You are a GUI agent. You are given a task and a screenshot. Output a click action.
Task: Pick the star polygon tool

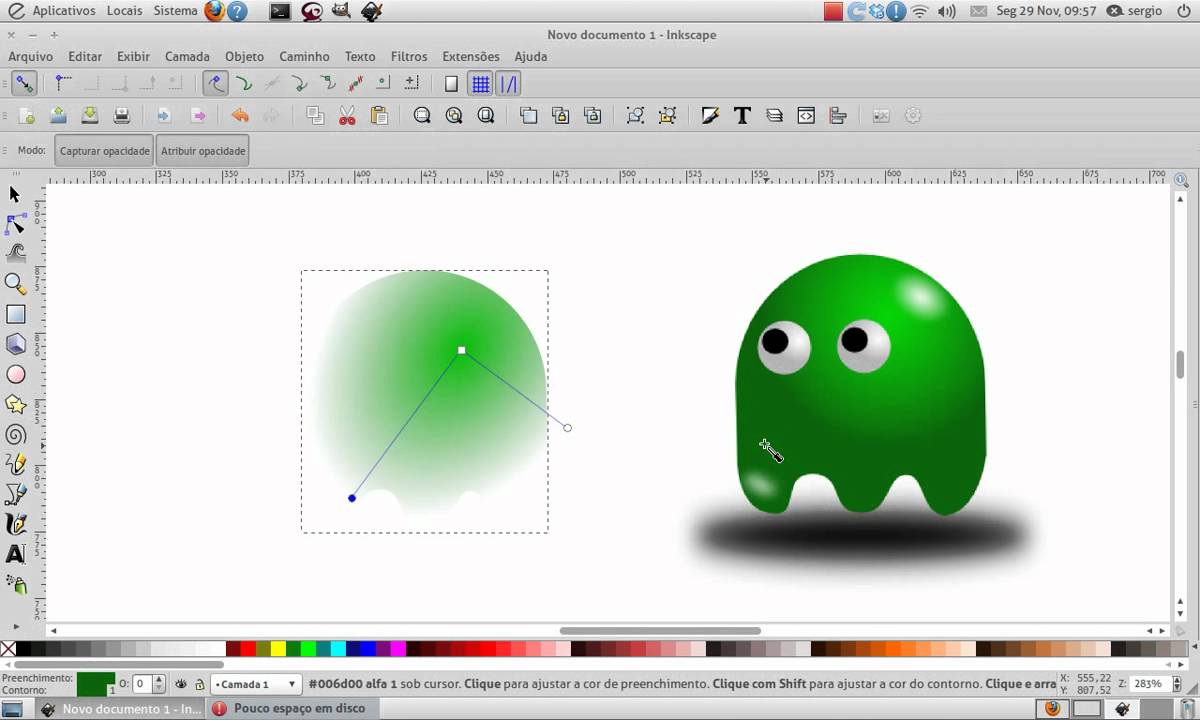[x=15, y=404]
